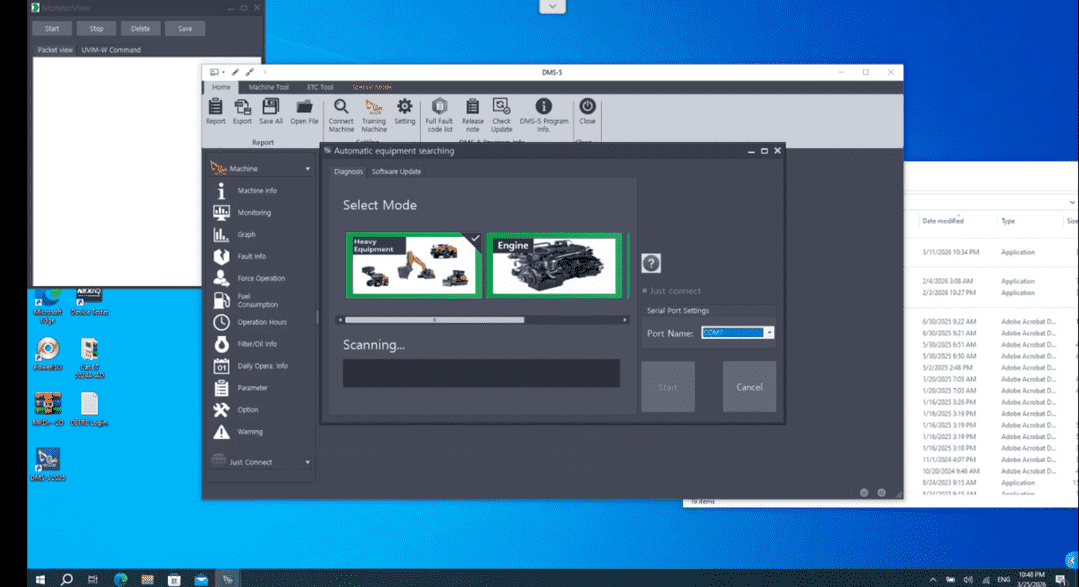Click the Stop button in MonitorView
The image size is (1079, 587).
point(96,29)
